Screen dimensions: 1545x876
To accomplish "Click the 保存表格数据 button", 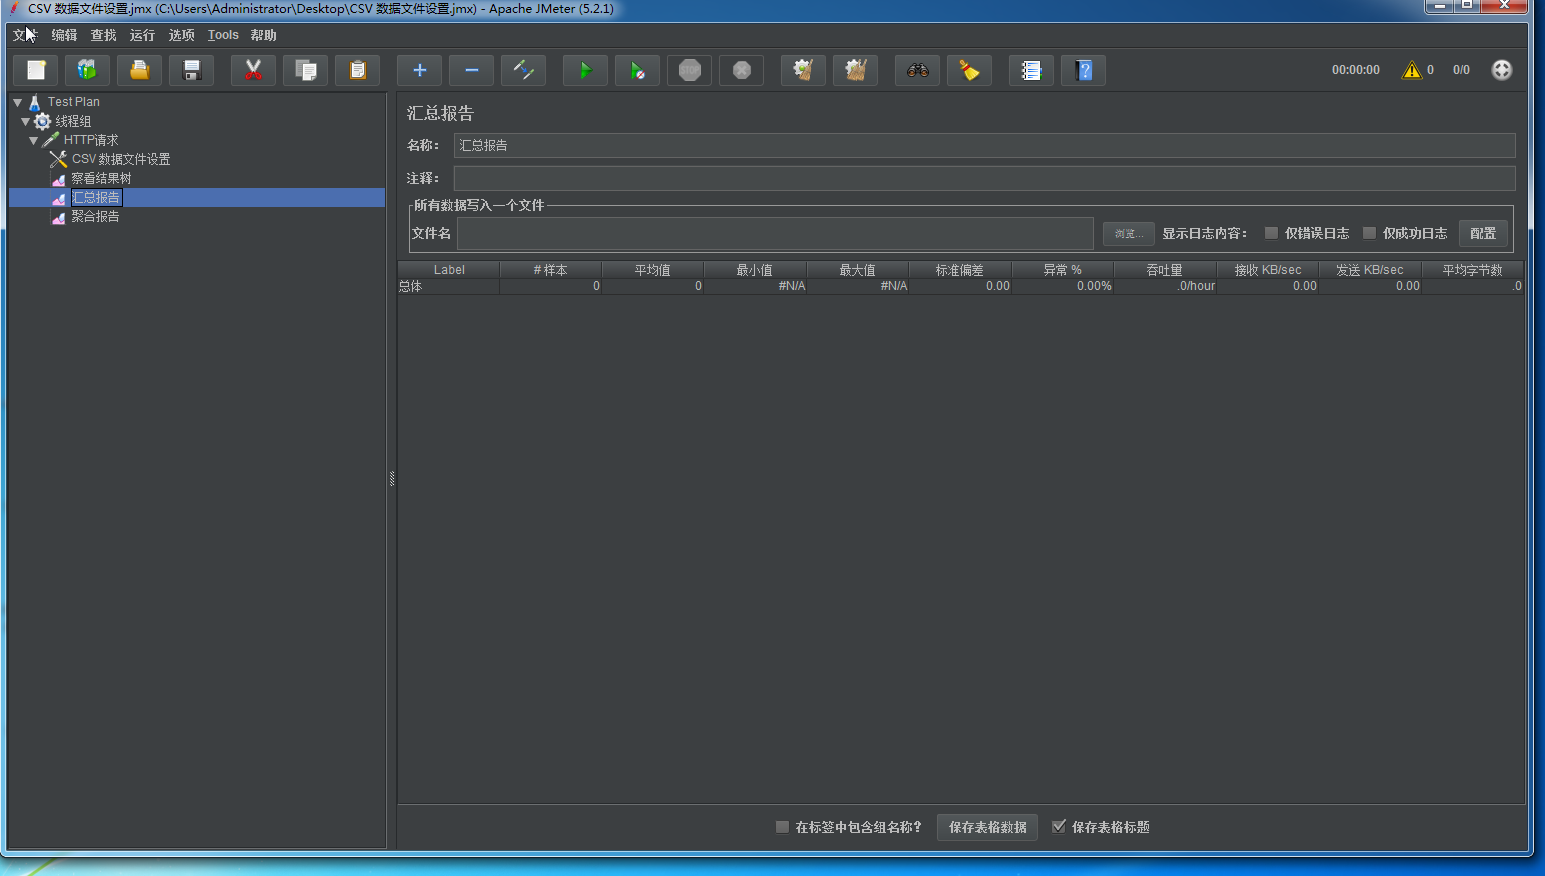I will click(x=987, y=827).
